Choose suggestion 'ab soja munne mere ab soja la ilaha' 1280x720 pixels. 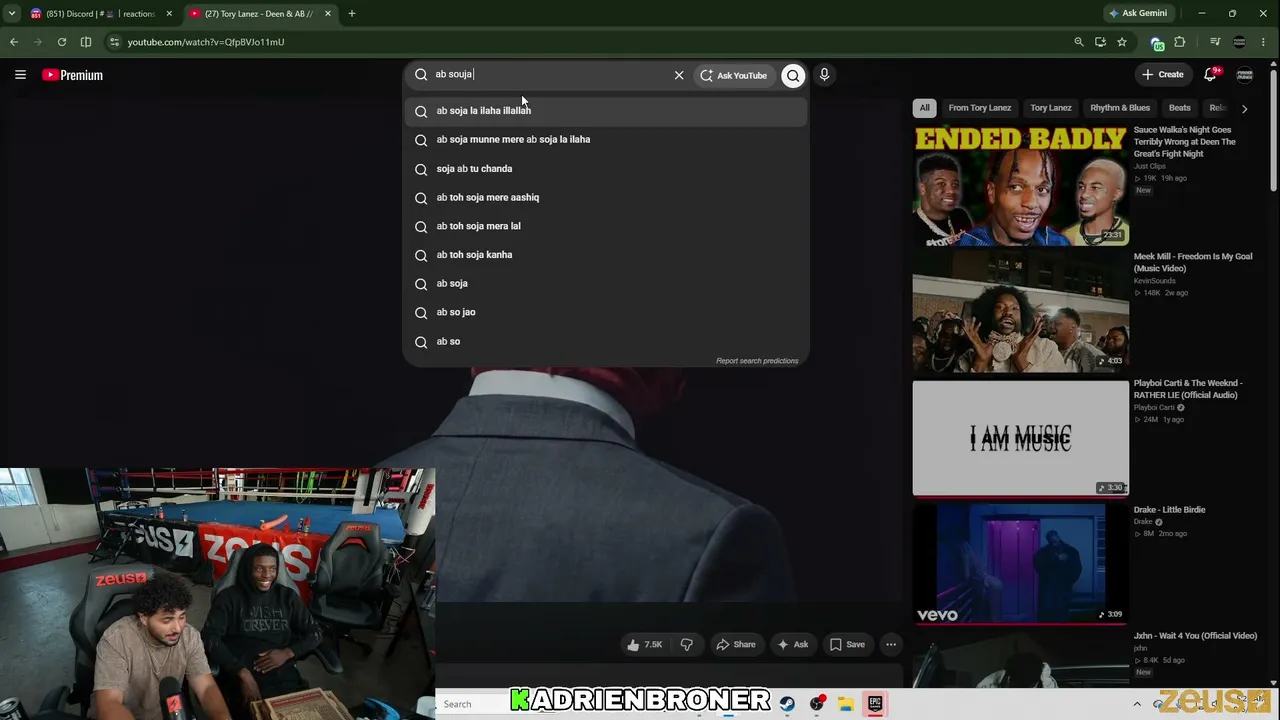click(605, 140)
